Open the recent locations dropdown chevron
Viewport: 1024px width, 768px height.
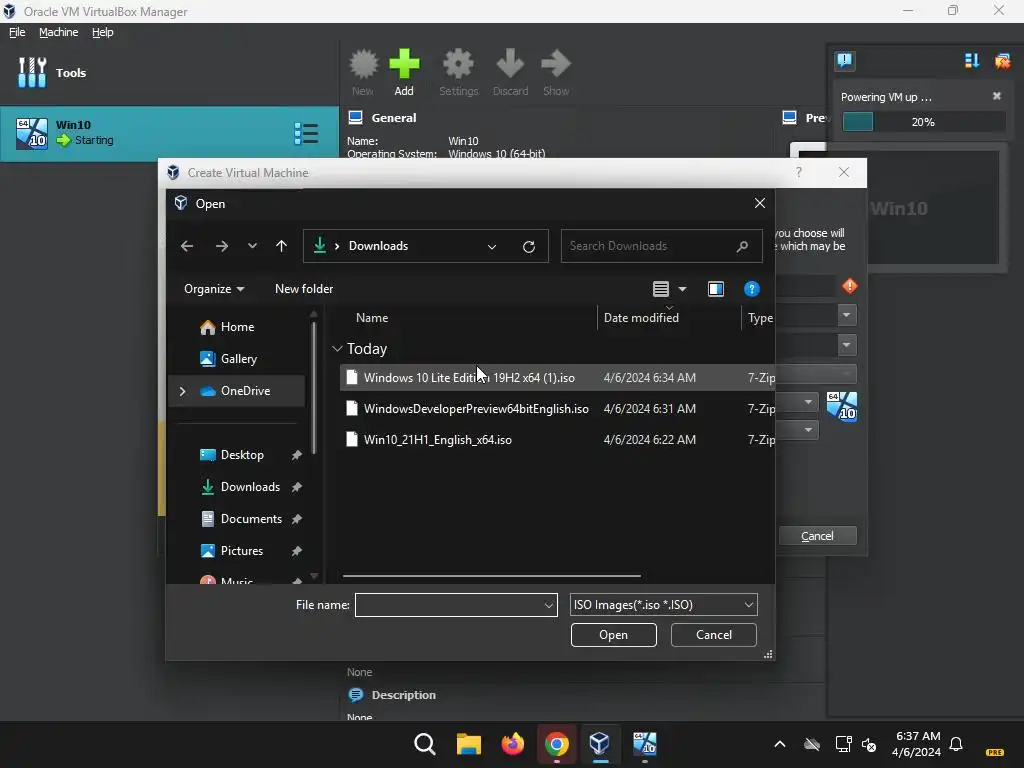252,246
